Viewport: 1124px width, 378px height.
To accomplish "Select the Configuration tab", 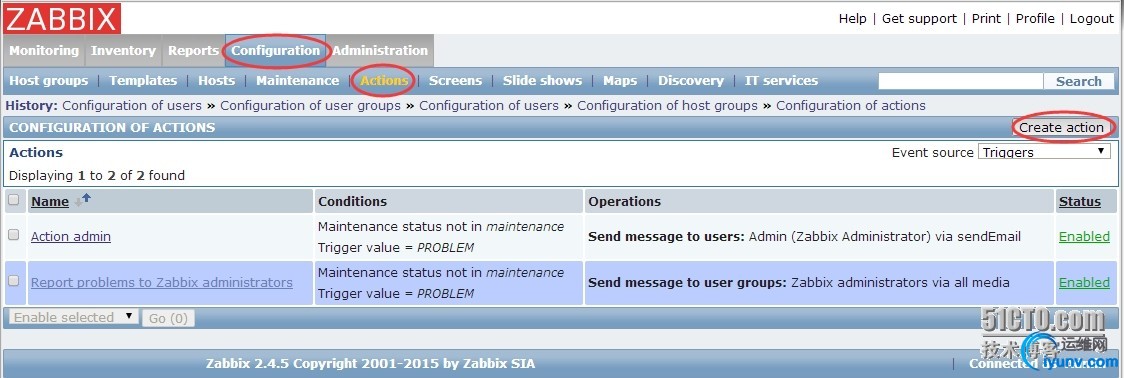I will pyautogui.click(x=275, y=51).
